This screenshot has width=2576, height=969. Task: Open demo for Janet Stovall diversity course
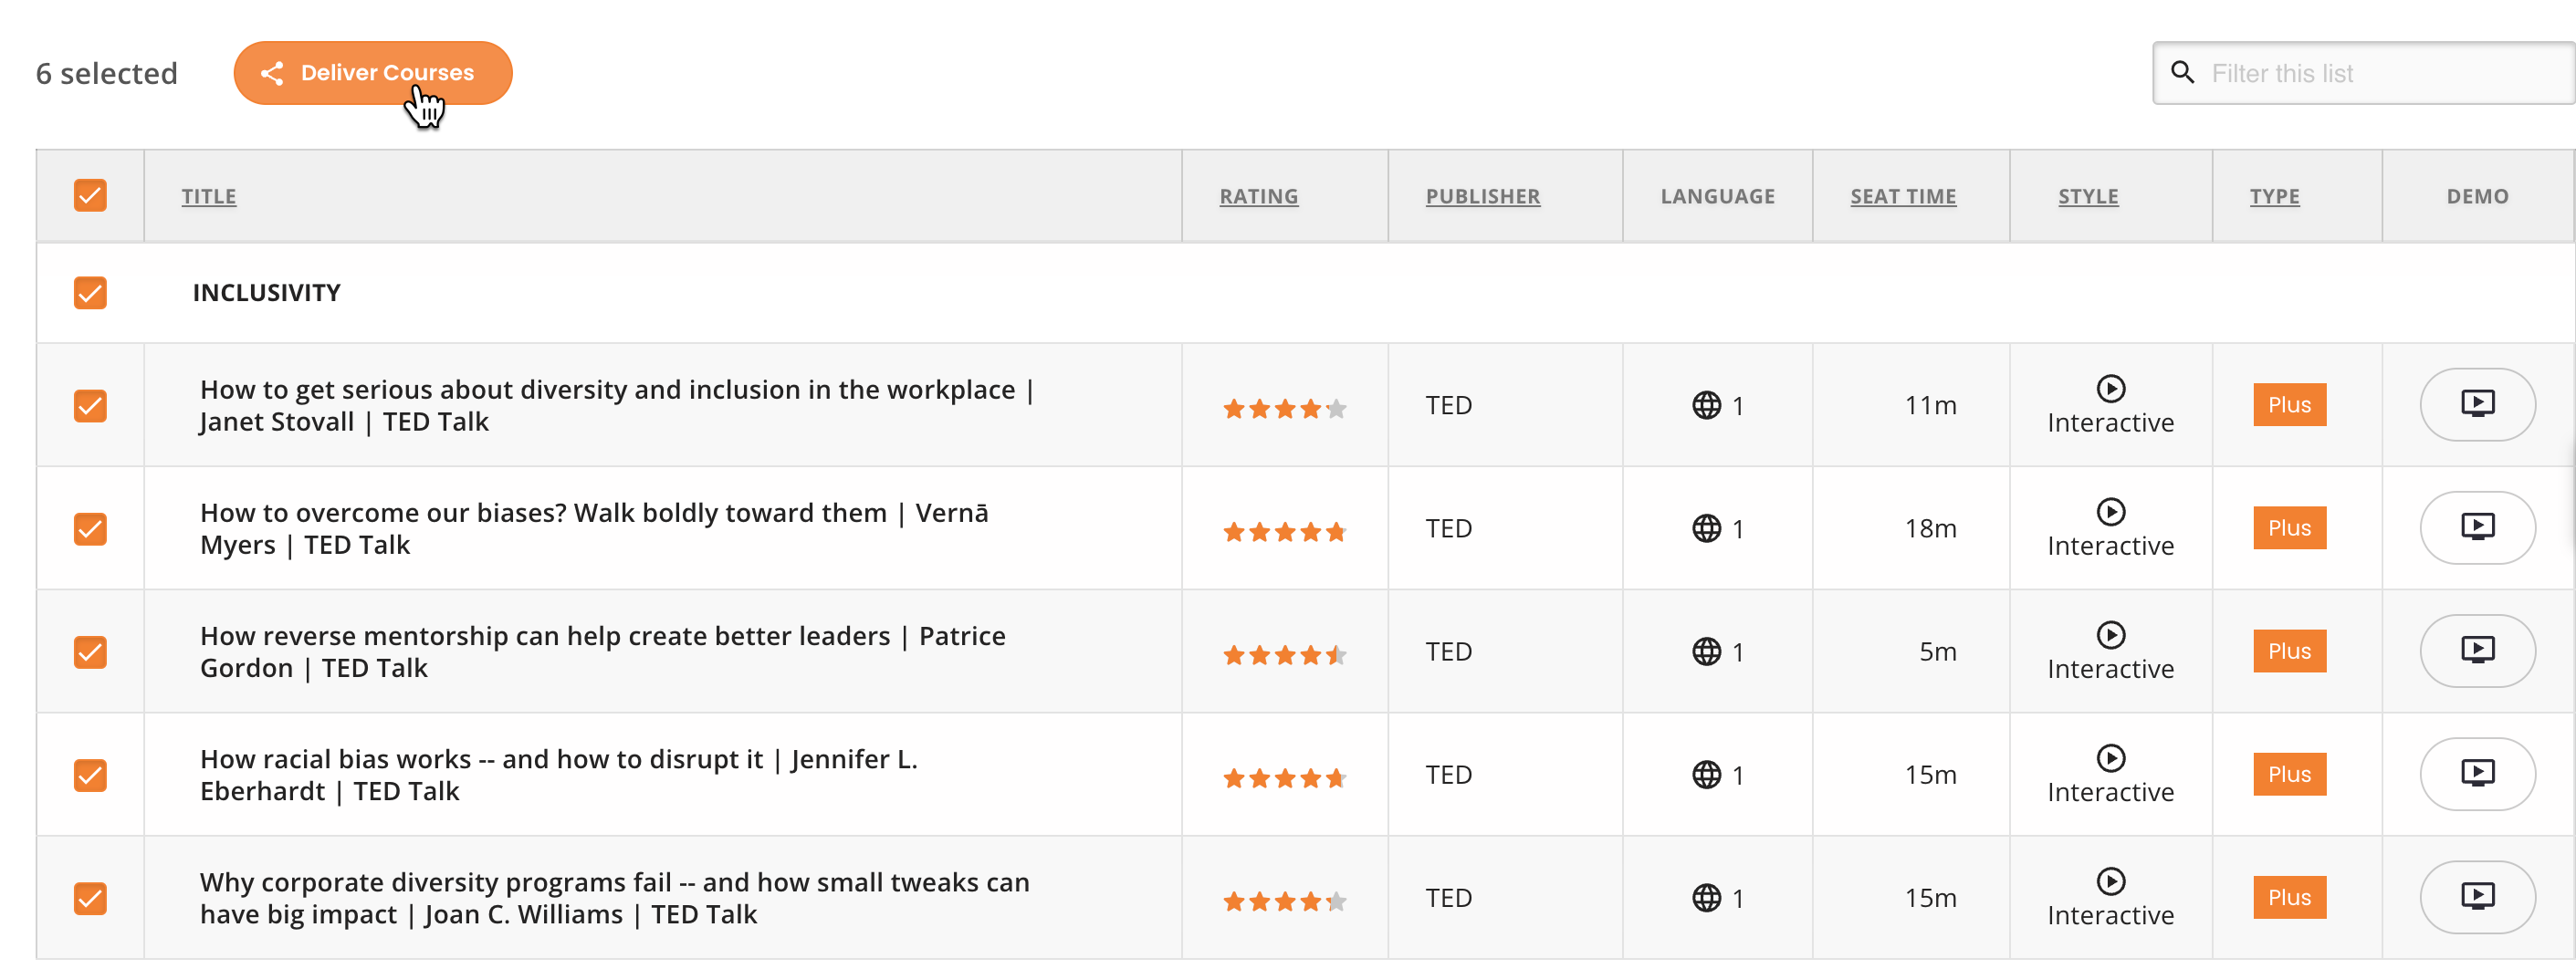click(2477, 405)
